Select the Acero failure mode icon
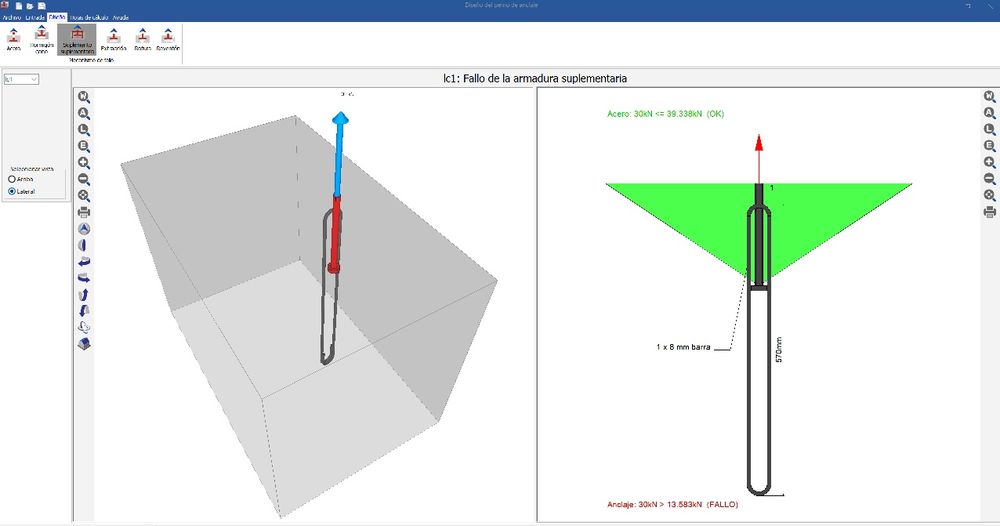The width and height of the screenshot is (1000, 526). (13, 39)
